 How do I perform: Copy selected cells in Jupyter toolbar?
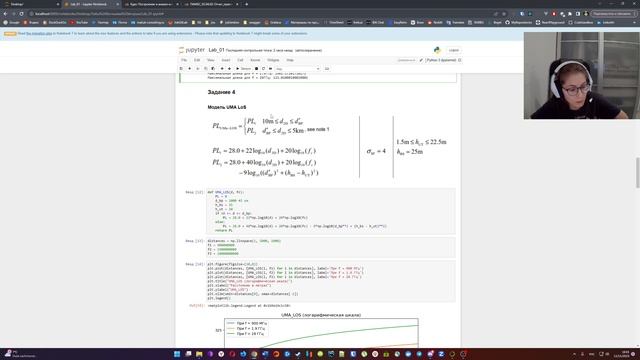tap(206, 69)
